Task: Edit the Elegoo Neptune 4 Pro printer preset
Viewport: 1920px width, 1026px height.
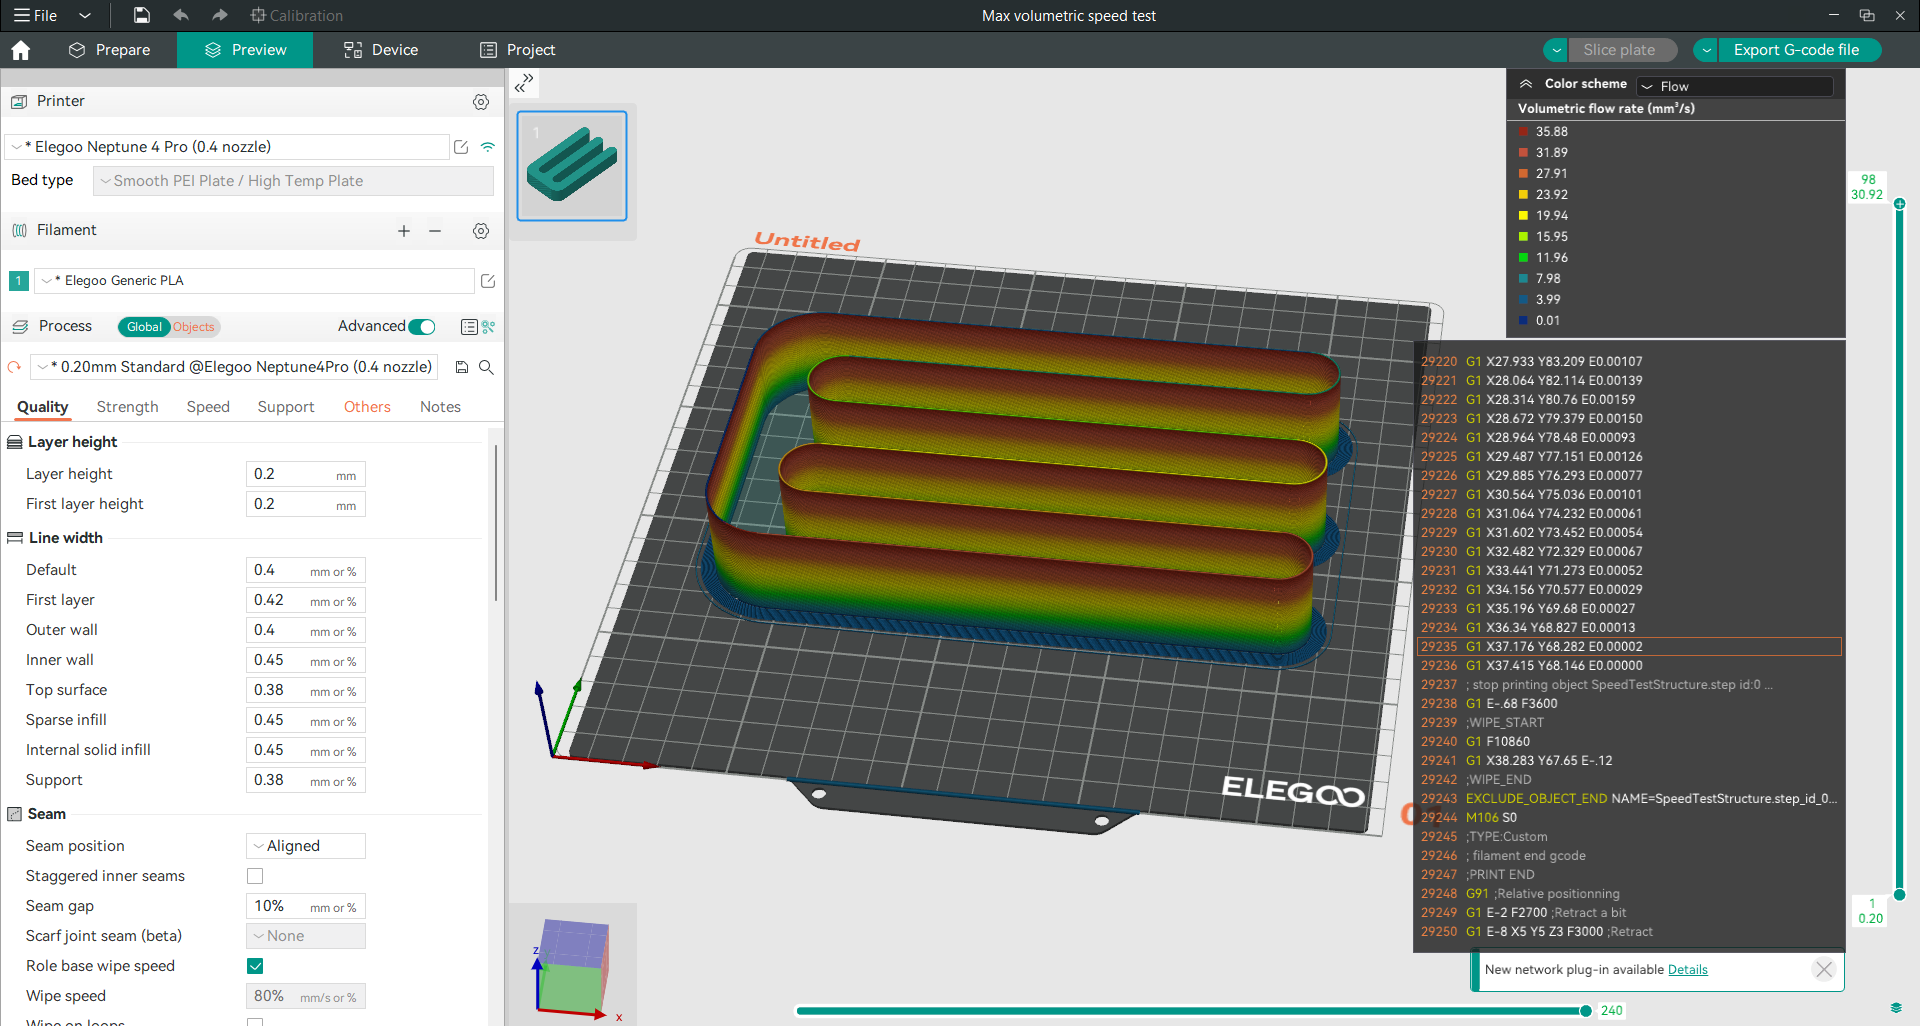Action: click(x=461, y=147)
